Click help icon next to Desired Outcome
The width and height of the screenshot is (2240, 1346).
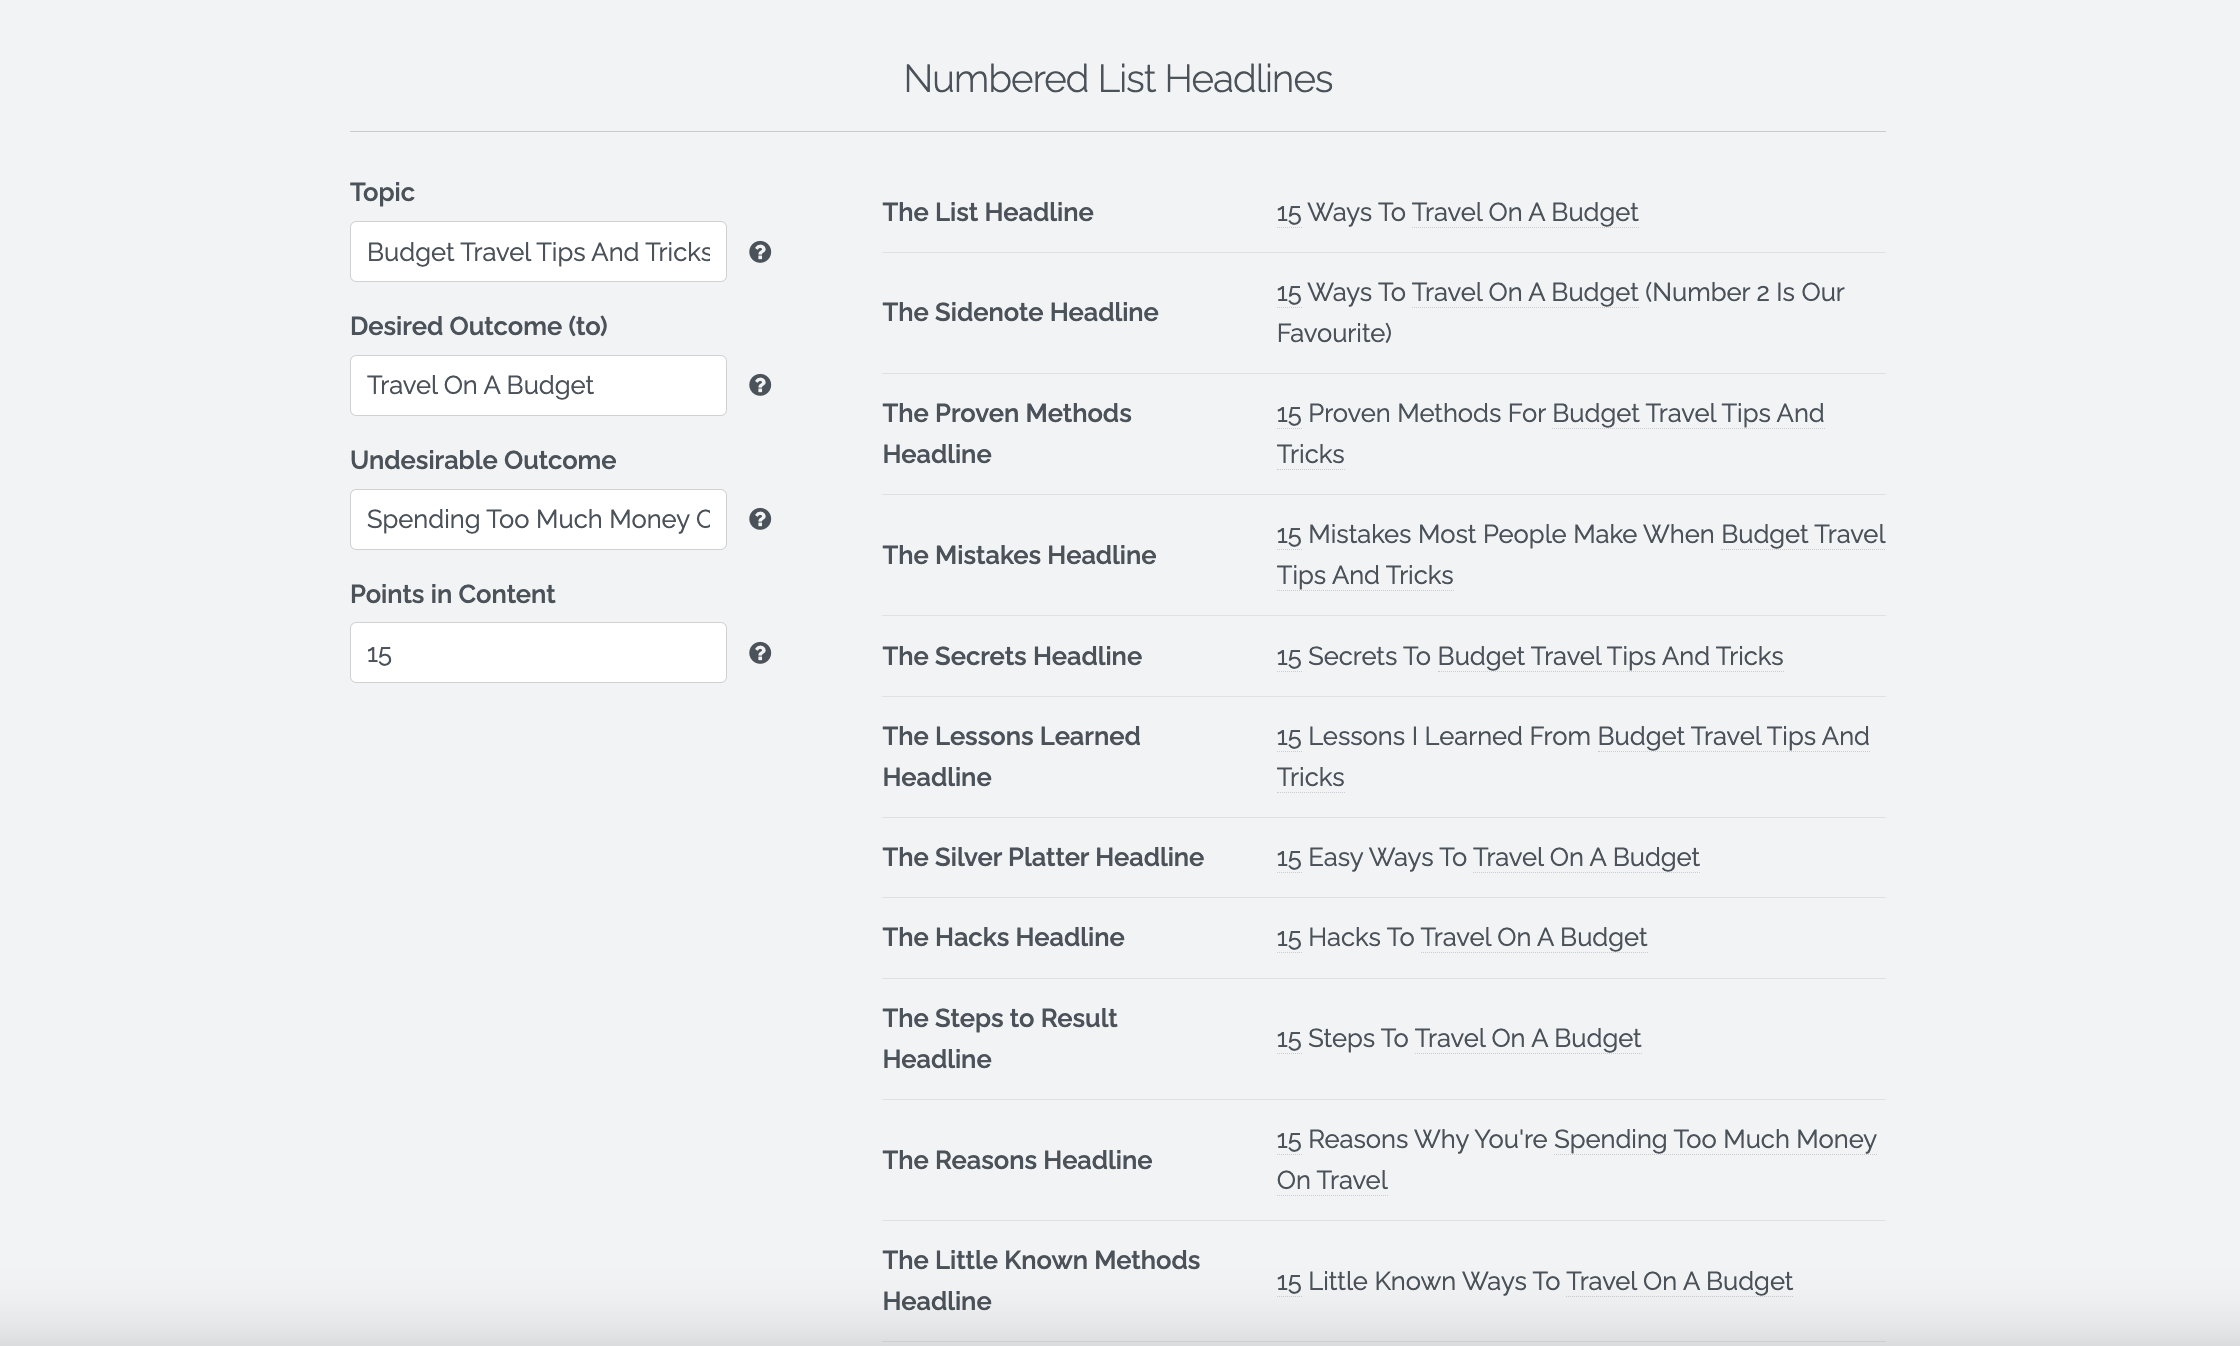pyautogui.click(x=760, y=385)
